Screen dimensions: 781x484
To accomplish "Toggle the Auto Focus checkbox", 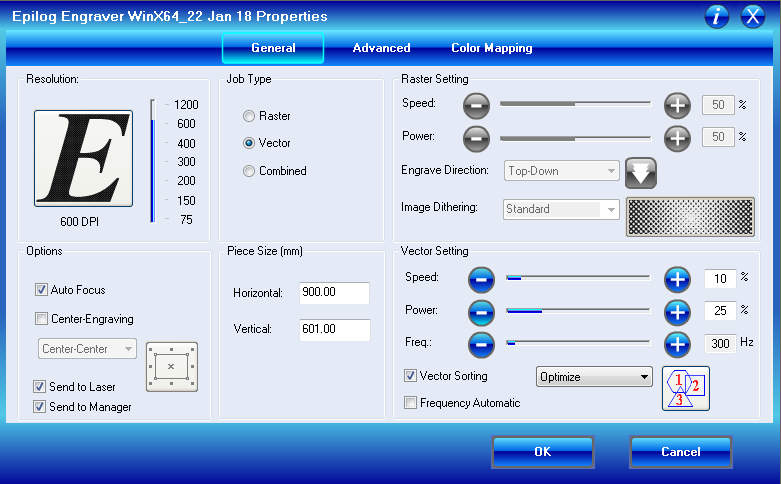I will coord(41,290).
